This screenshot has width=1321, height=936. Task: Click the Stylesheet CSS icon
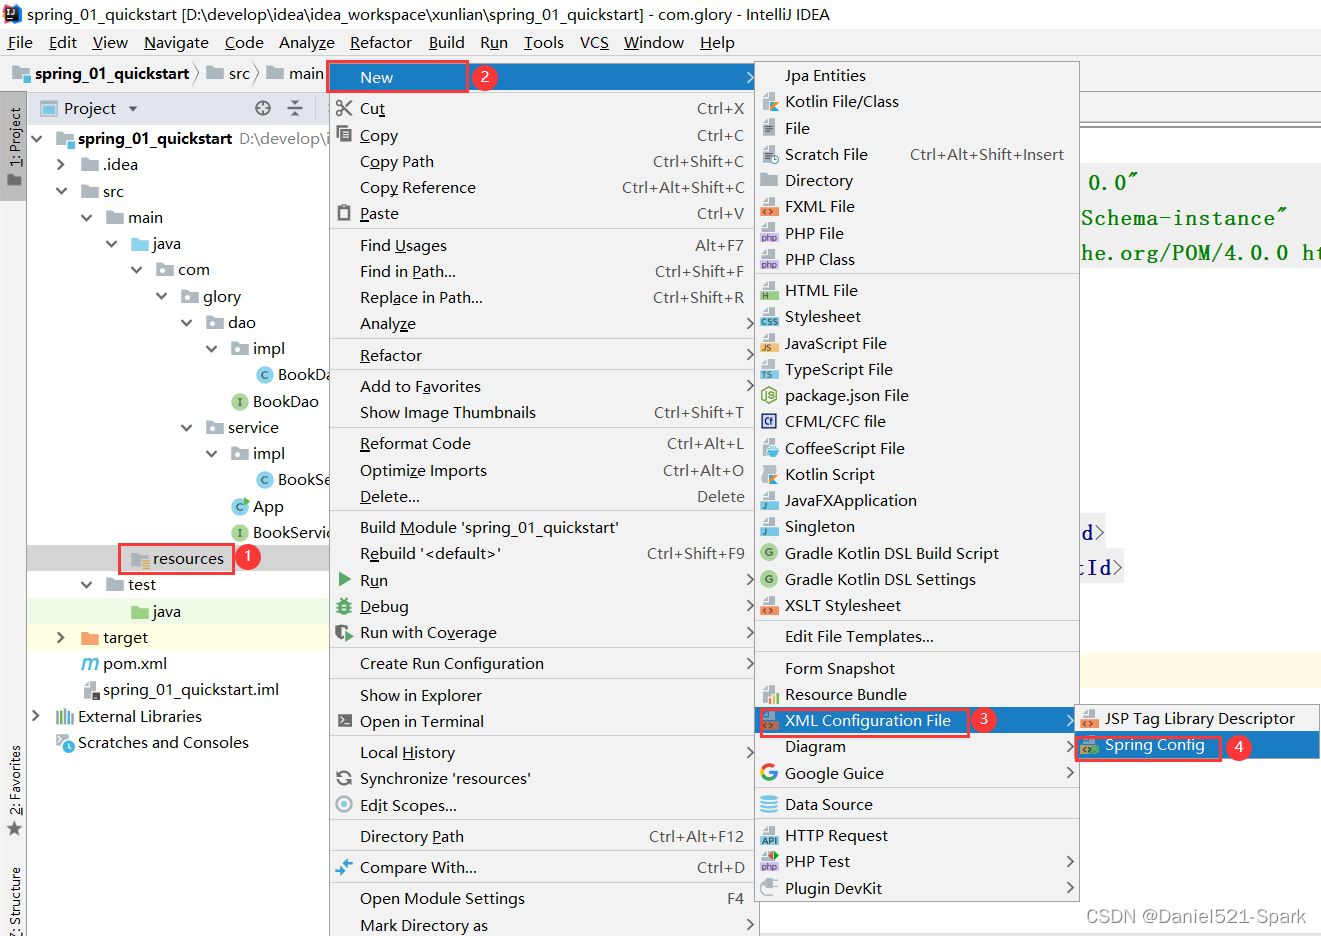click(769, 317)
